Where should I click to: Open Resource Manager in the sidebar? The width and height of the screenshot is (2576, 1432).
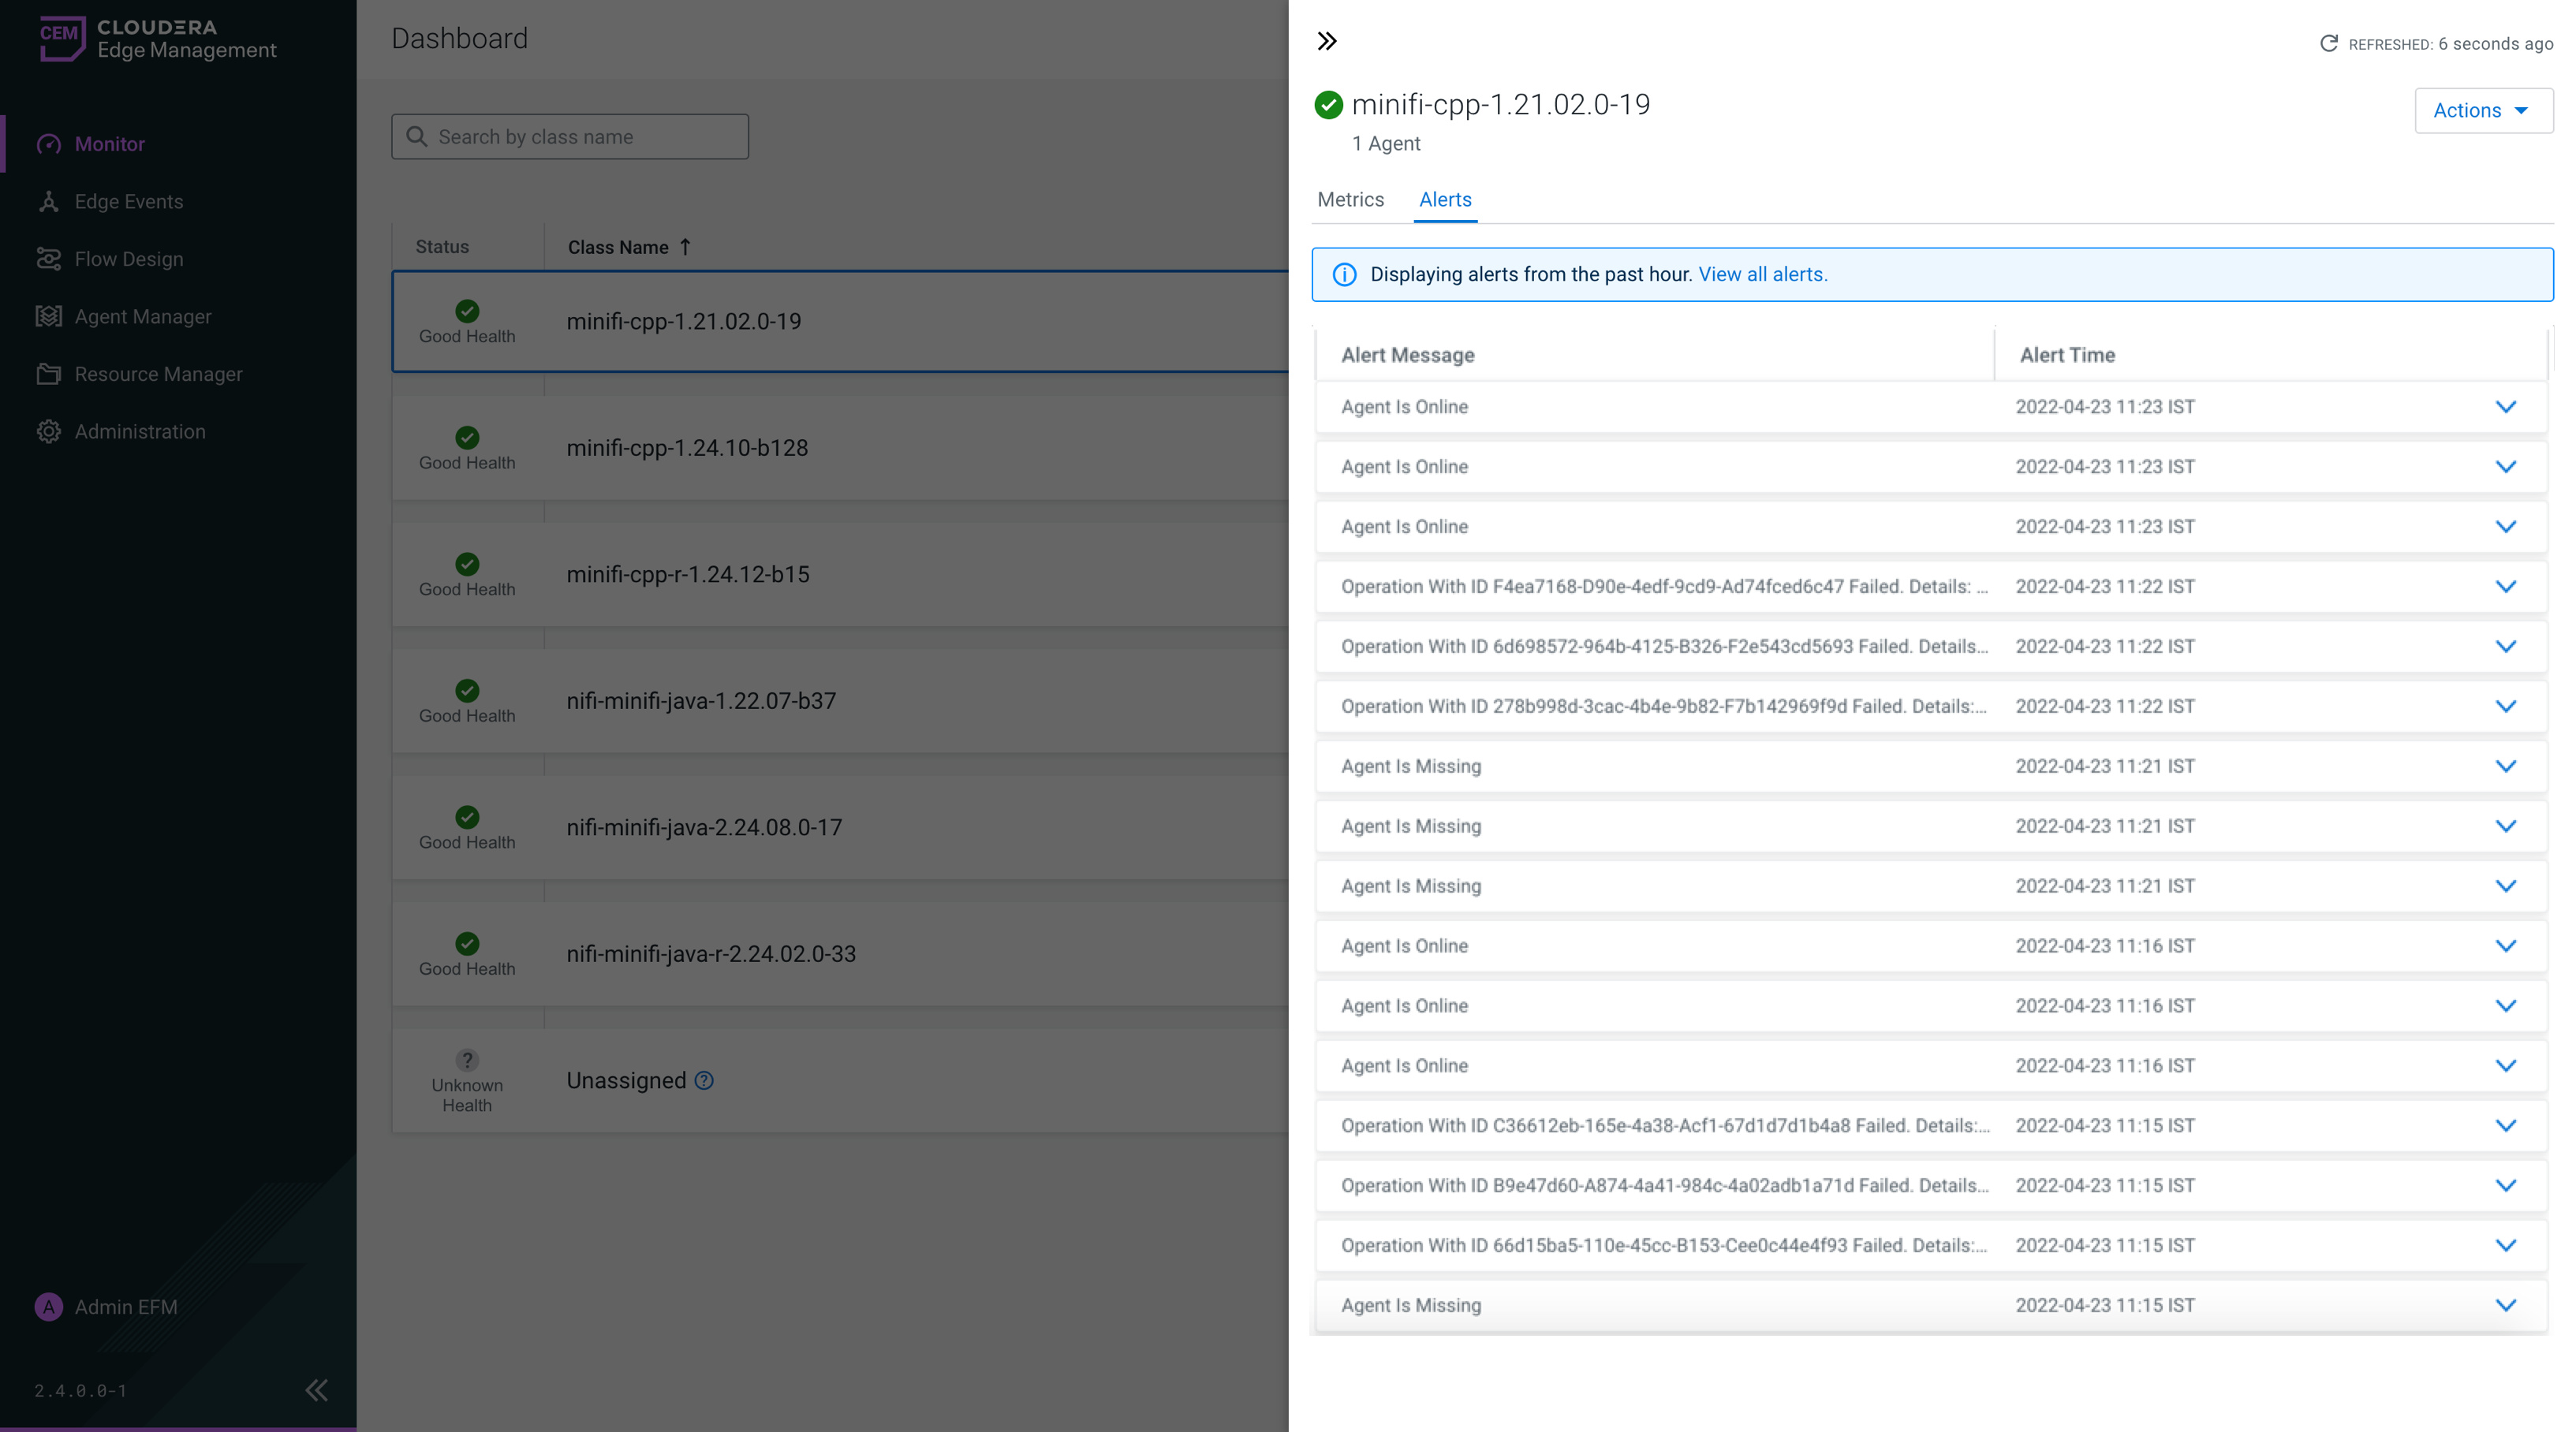click(158, 374)
